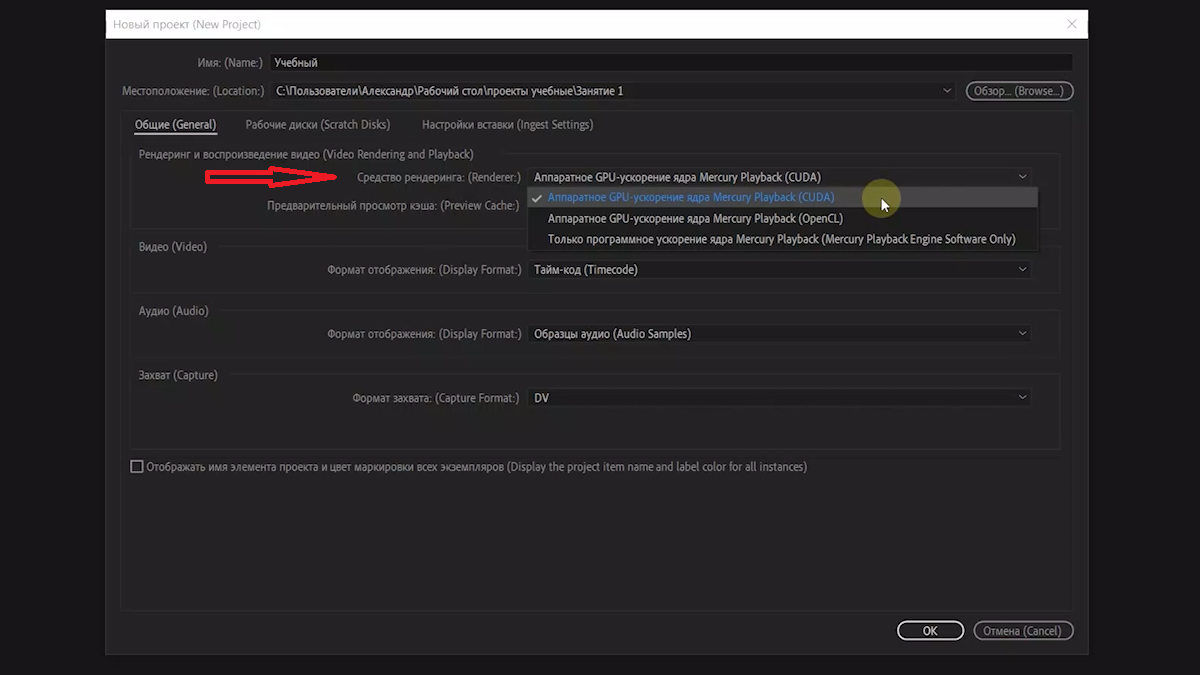The image size is (1200, 675).
Task: Enable display project item name for all instances
Action: 137,466
